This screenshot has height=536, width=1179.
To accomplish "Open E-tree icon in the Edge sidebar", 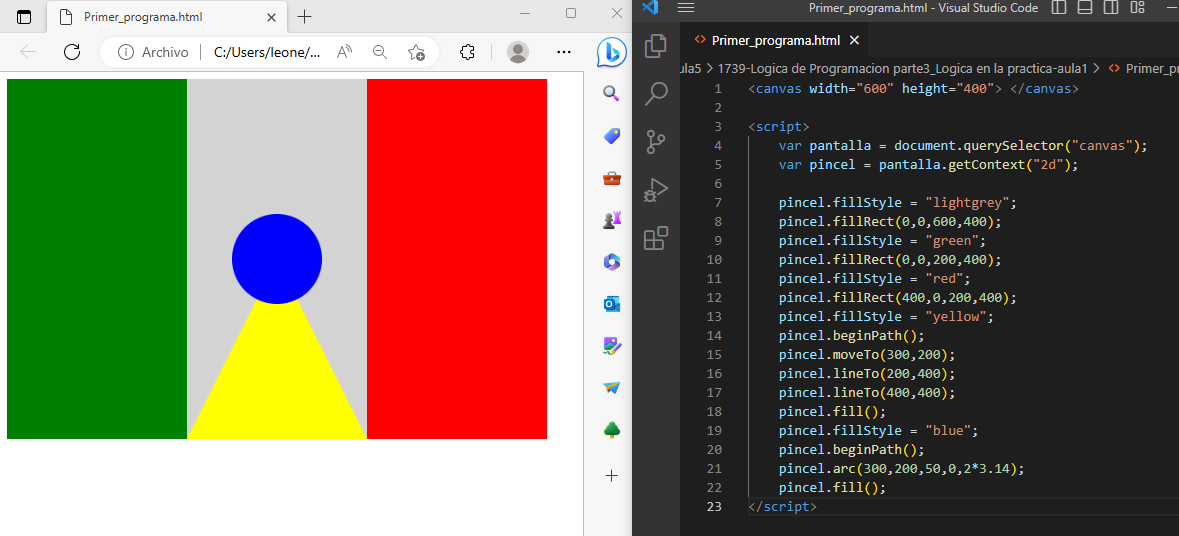I will pos(611,430).
